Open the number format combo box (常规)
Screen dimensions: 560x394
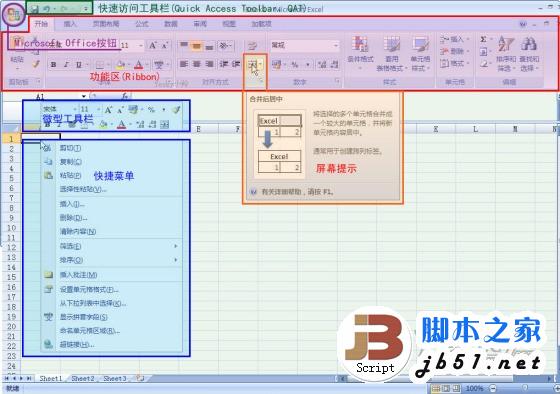305,45
